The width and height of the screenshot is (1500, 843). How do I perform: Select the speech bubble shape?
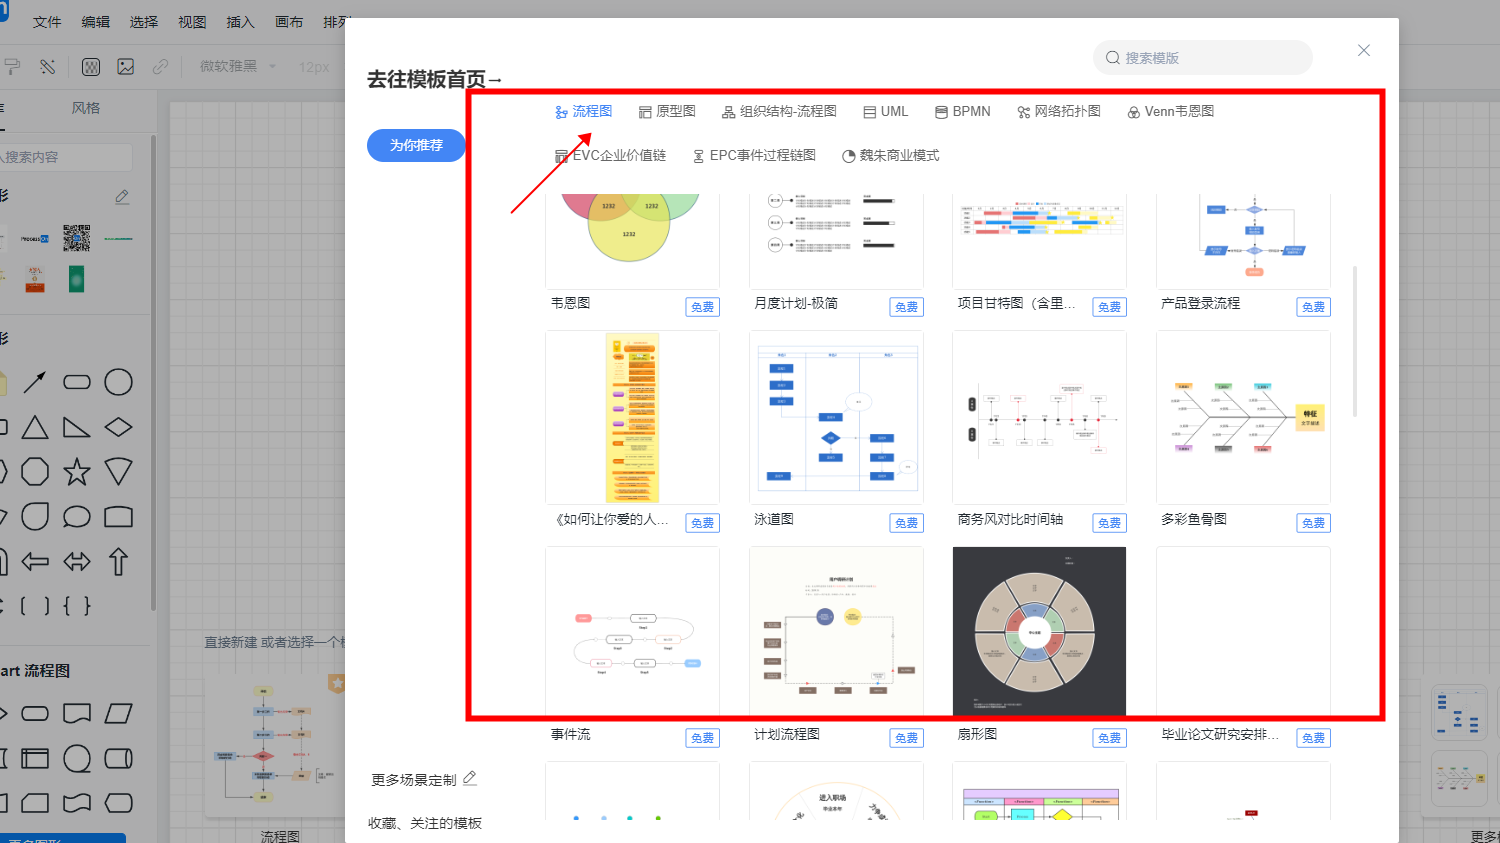click(x=77, y=517)
